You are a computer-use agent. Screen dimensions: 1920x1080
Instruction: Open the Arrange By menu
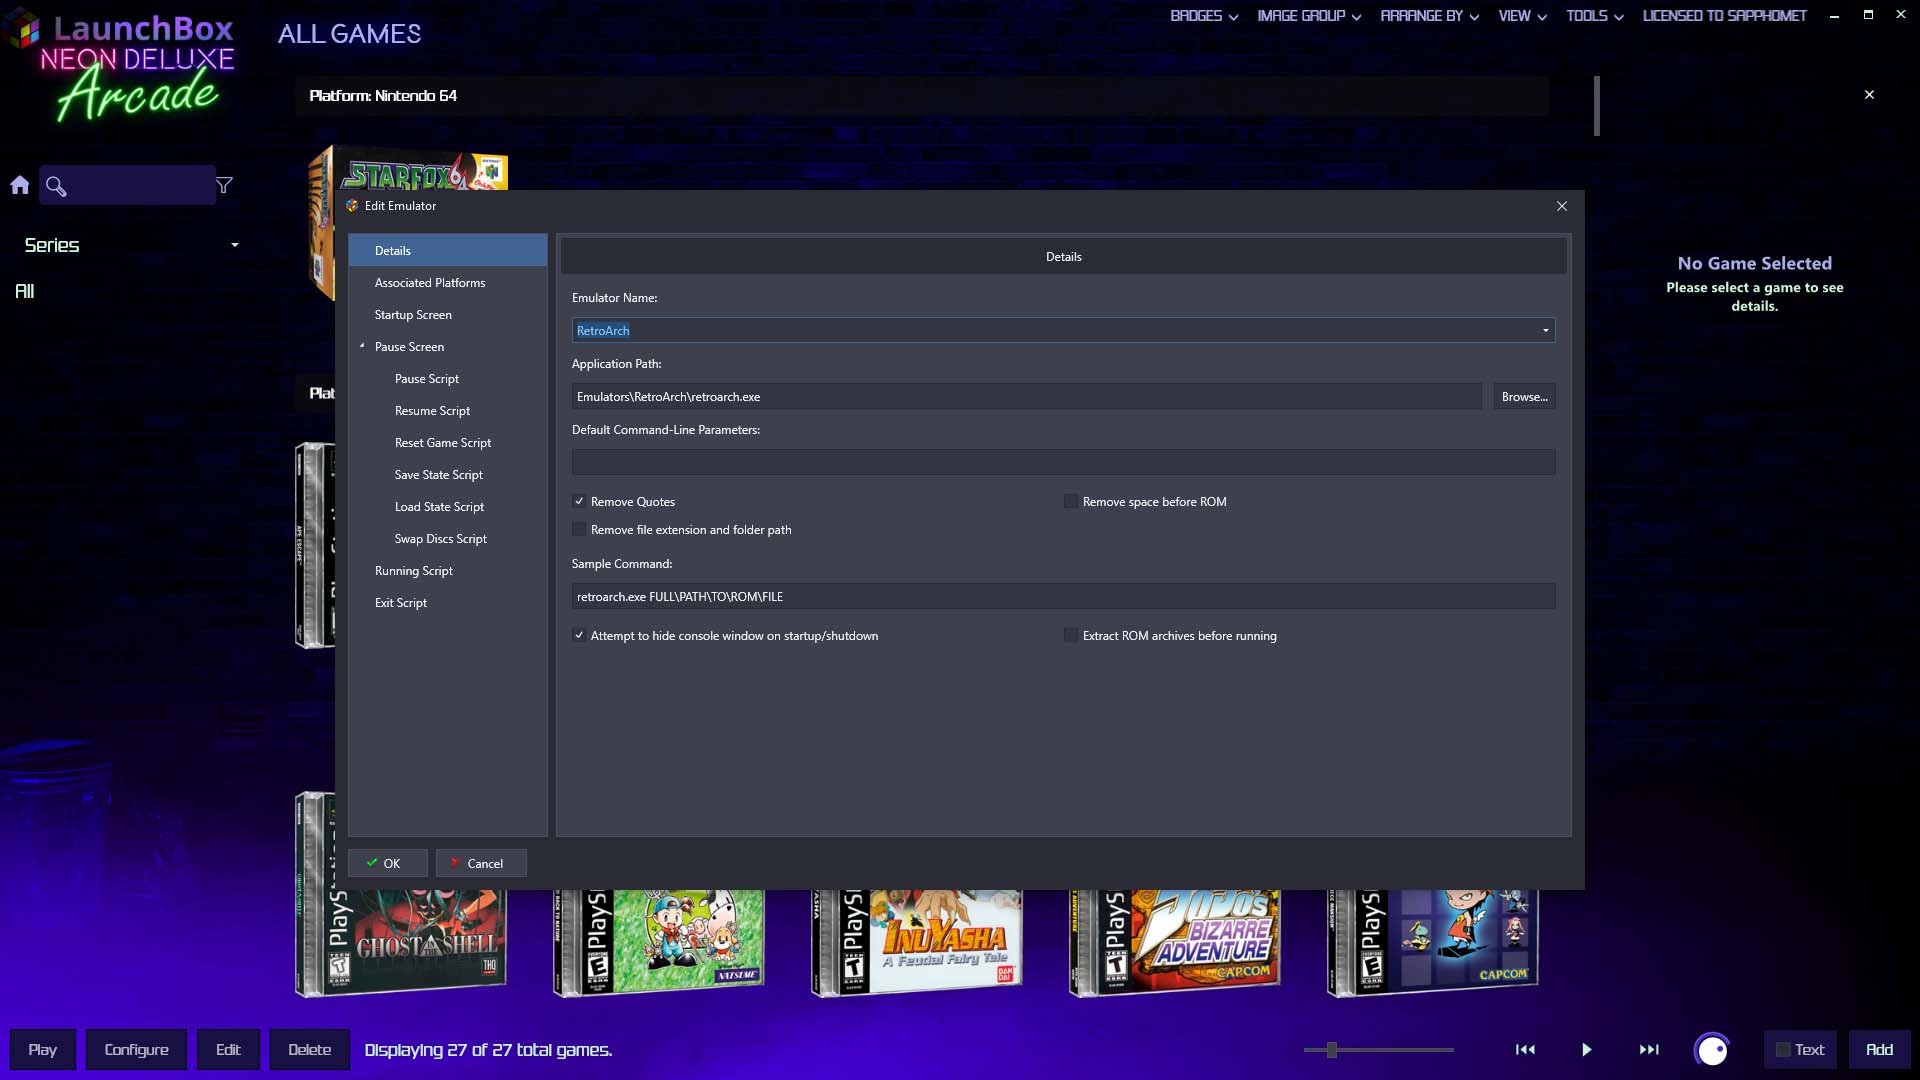1430,16
